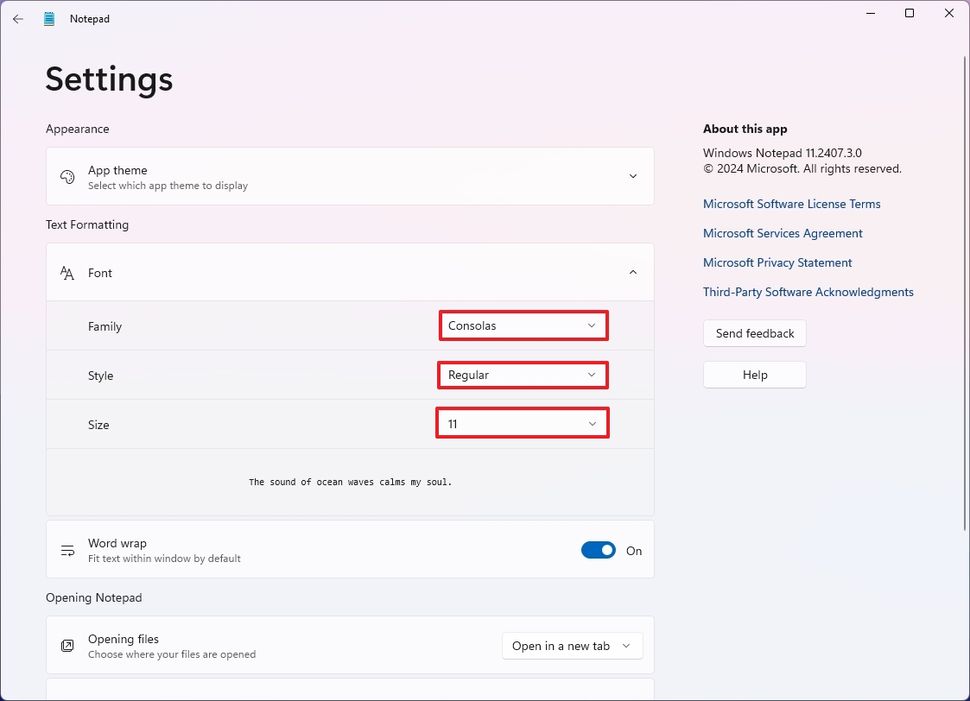970x701 pixels.
Task: Click the Send feedback button
Action: (754, 333)
